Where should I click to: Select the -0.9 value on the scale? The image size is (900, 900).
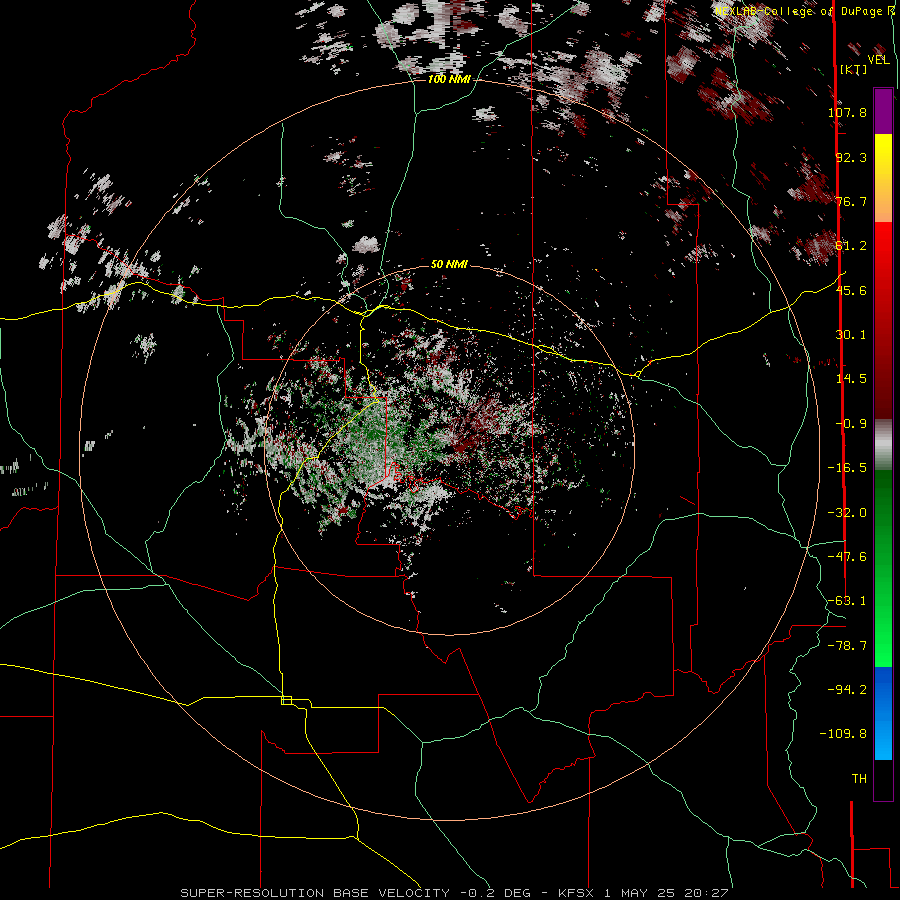click(x=851, y=424)
